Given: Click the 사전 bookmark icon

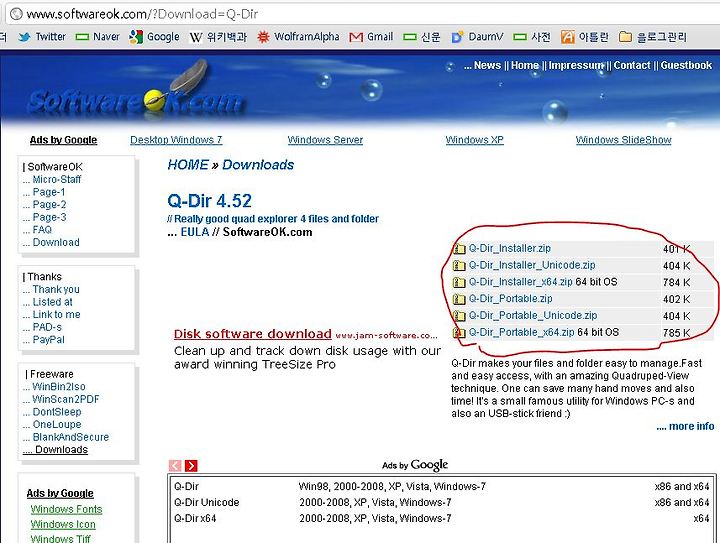Looking at the screenshot, I should (520, 37).
